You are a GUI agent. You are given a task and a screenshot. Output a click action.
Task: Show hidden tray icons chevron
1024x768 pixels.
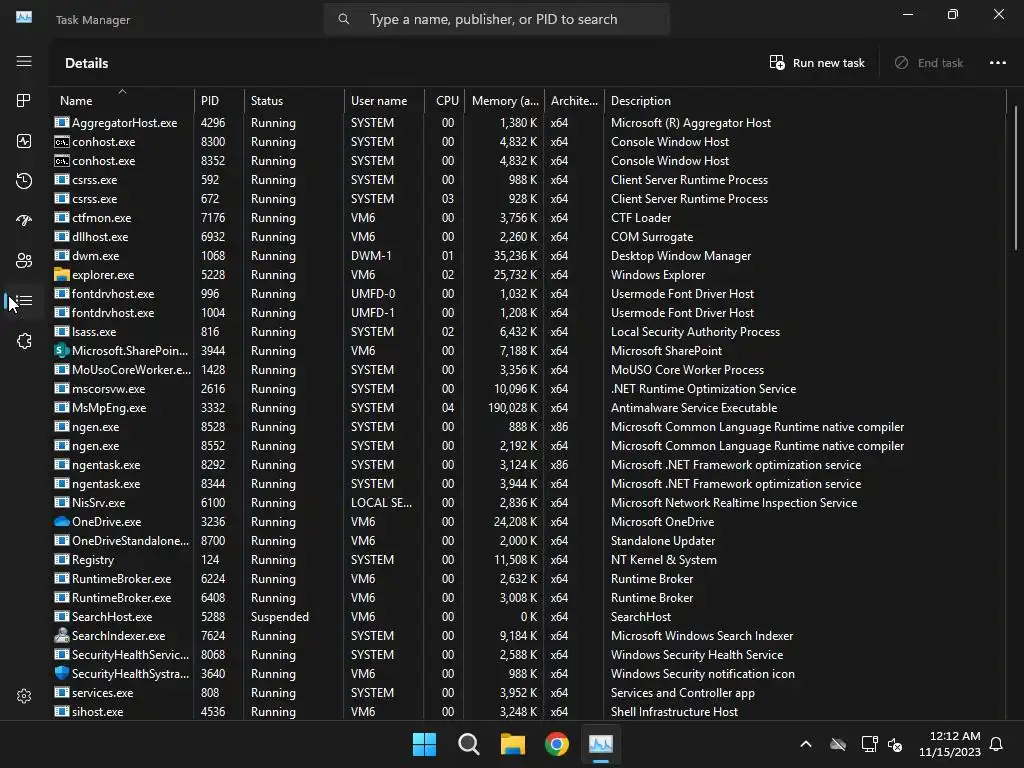[x=806, y=744]
